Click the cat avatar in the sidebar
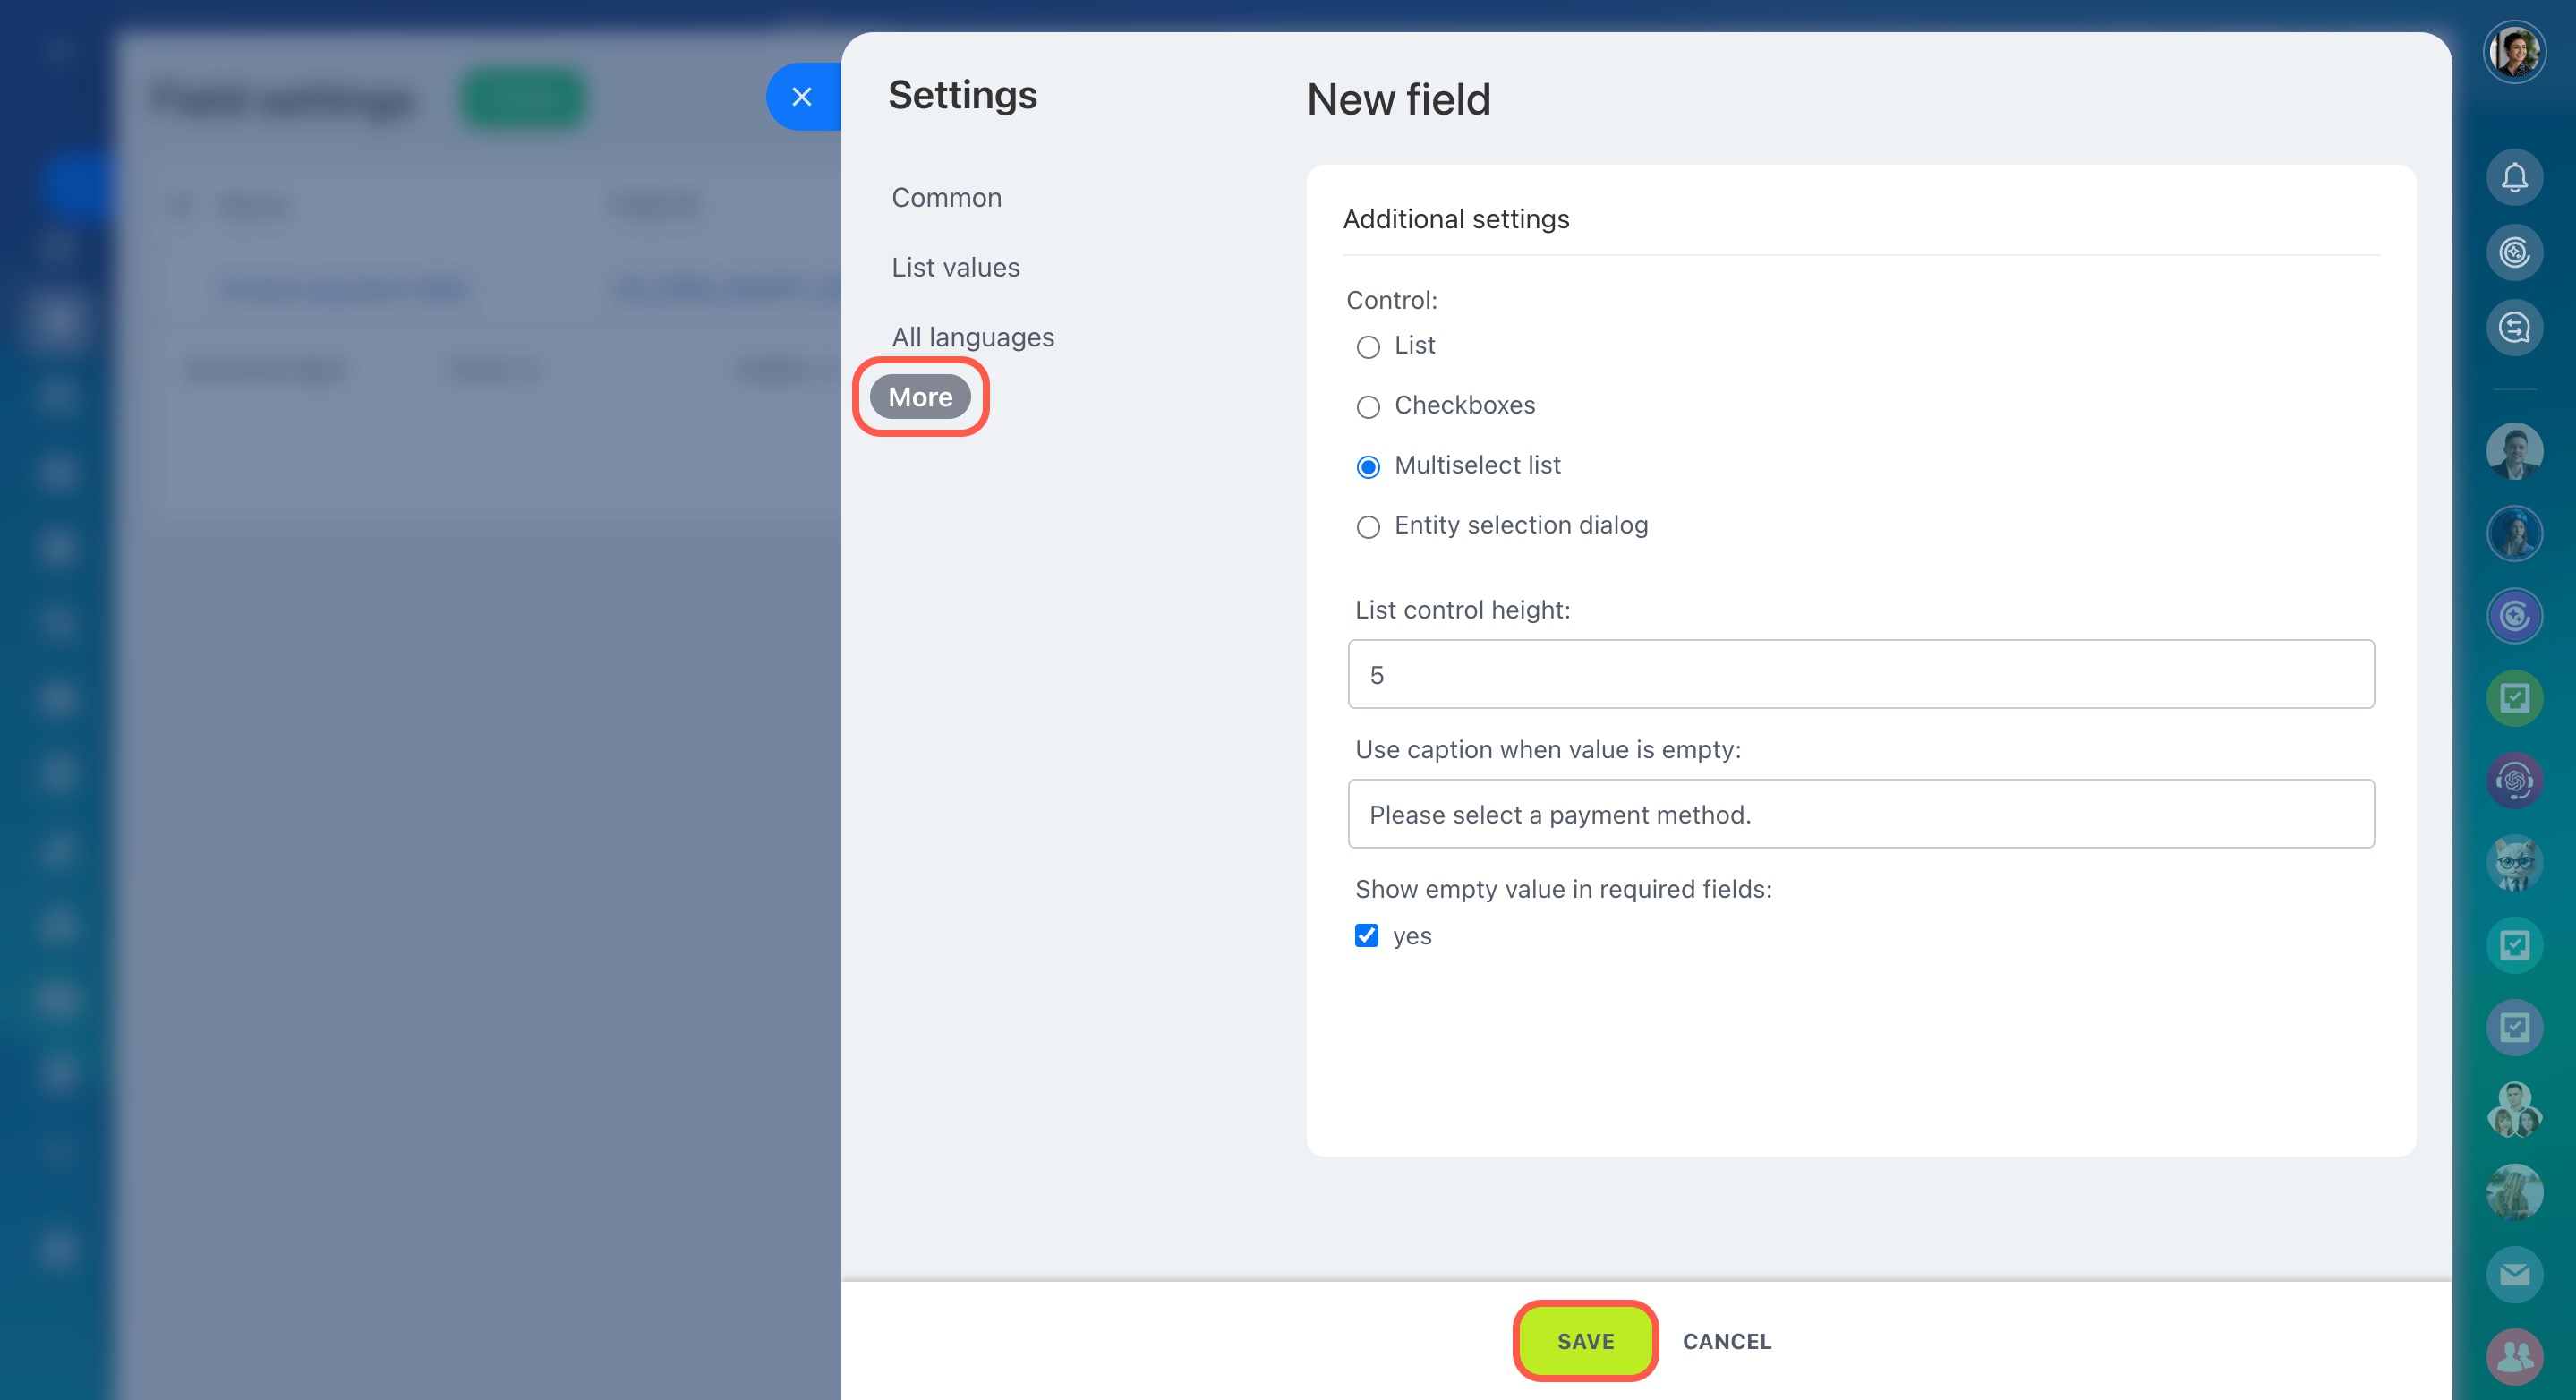 (x=2513, y=862)
